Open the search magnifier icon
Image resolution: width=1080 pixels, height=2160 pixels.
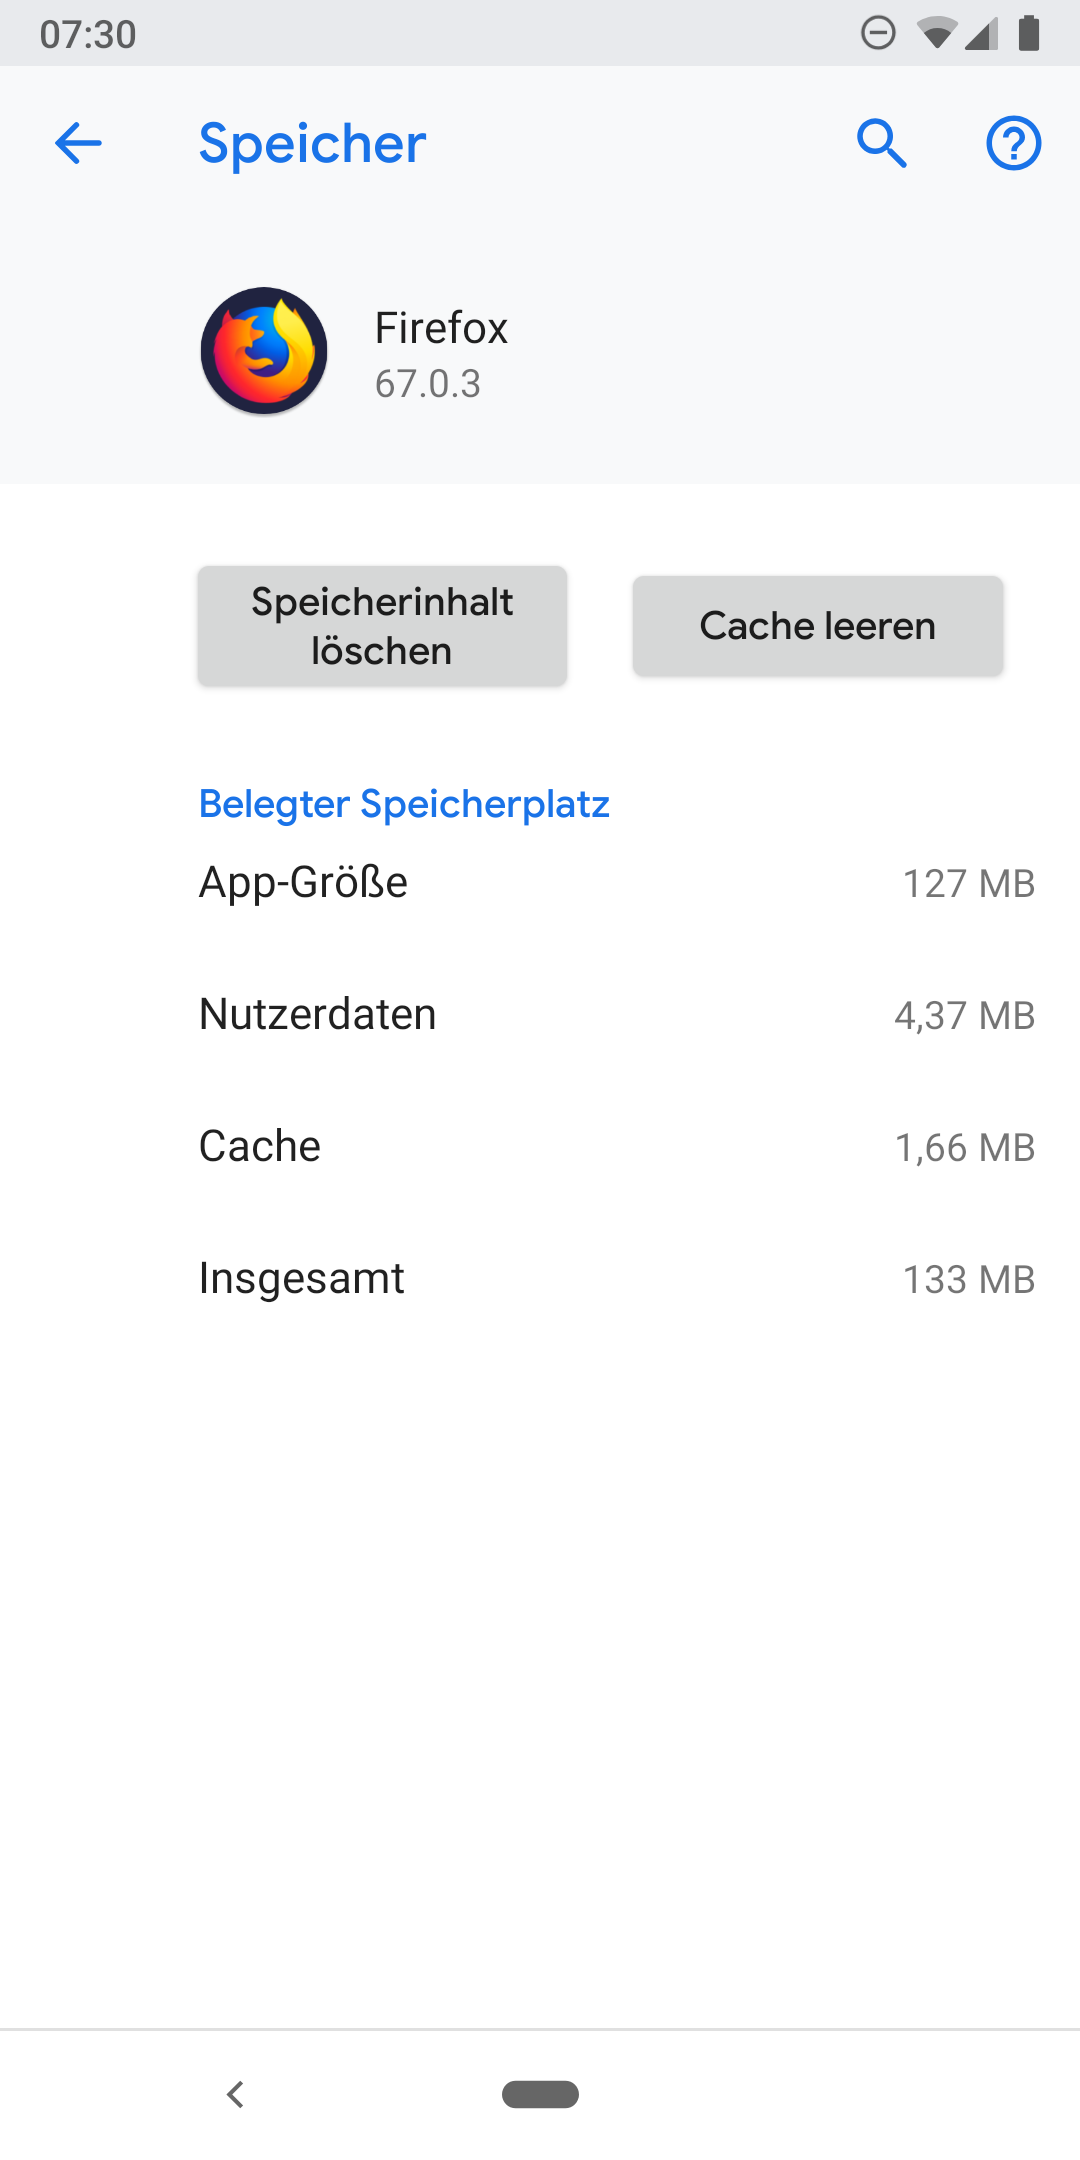click(881, 143)
